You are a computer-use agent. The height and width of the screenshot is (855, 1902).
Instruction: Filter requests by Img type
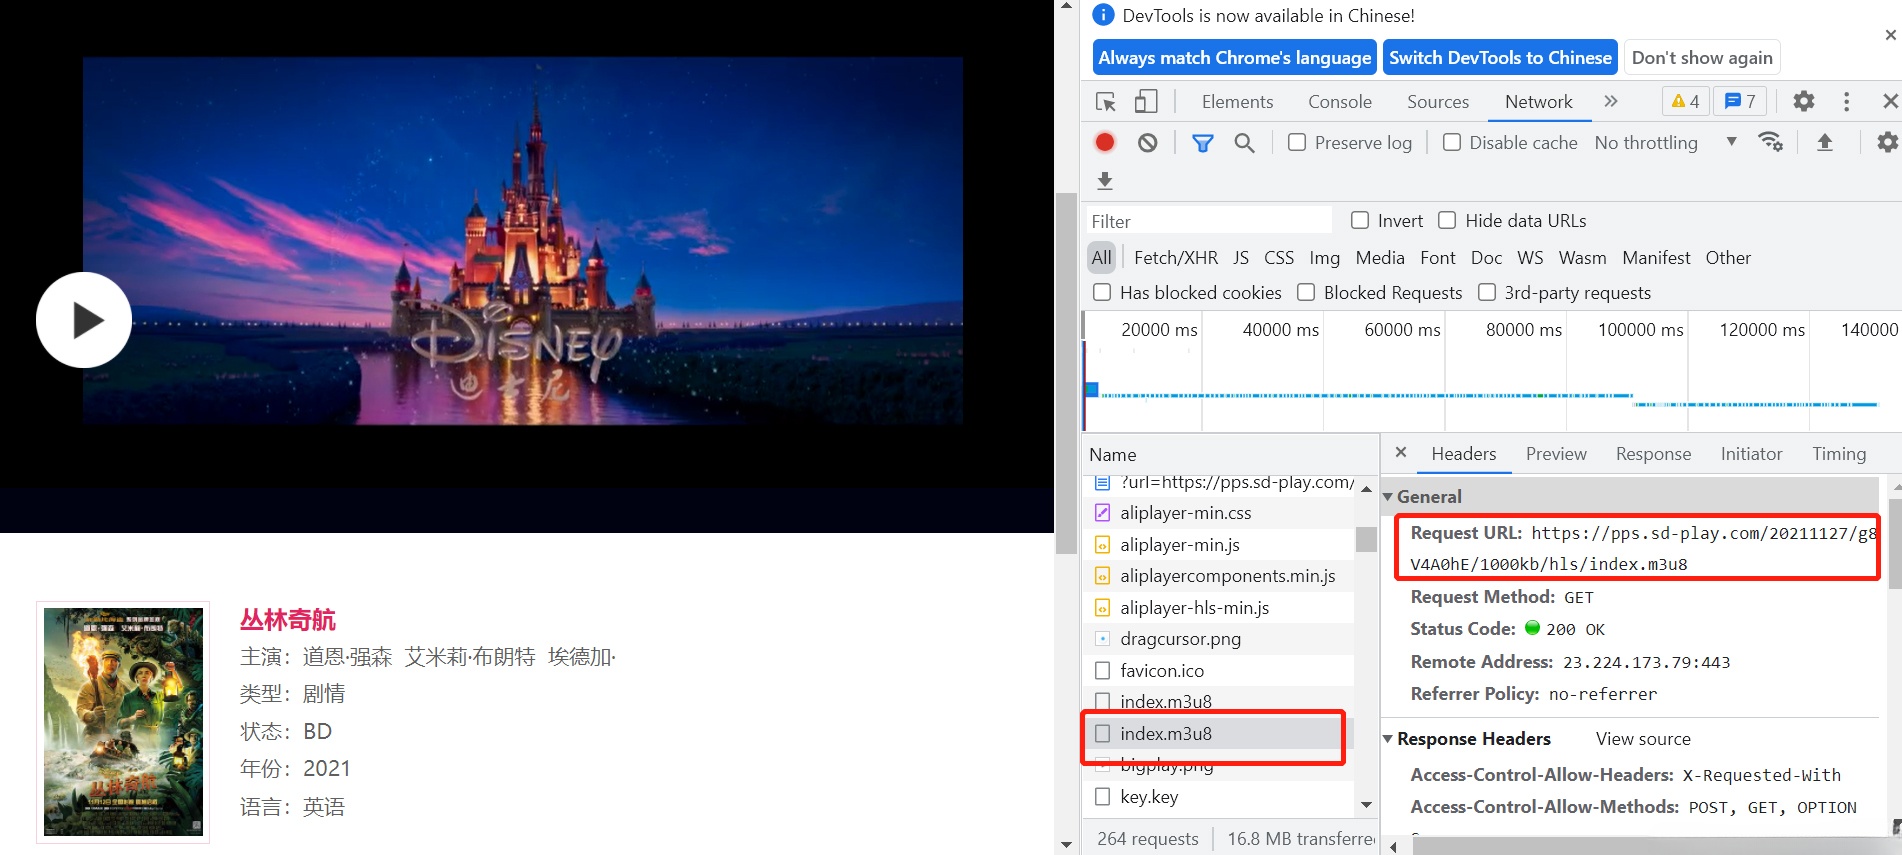pos(1324,258)
